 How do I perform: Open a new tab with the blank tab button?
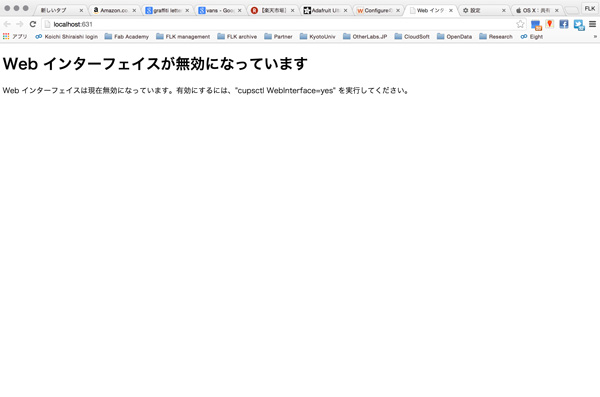tap(571, 10)
